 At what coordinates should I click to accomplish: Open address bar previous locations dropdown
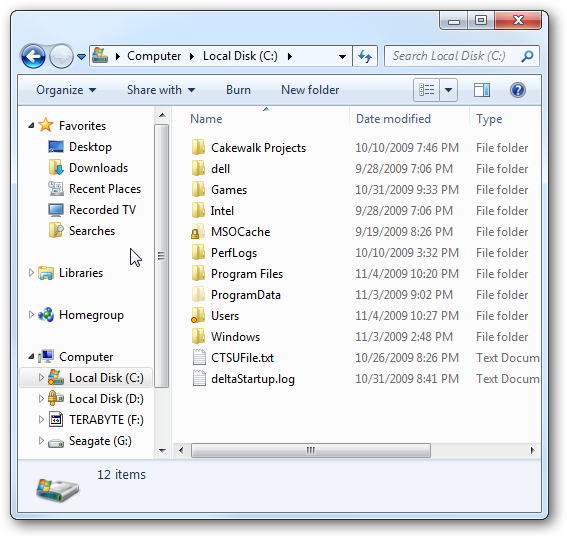click(x=342, y=56)
